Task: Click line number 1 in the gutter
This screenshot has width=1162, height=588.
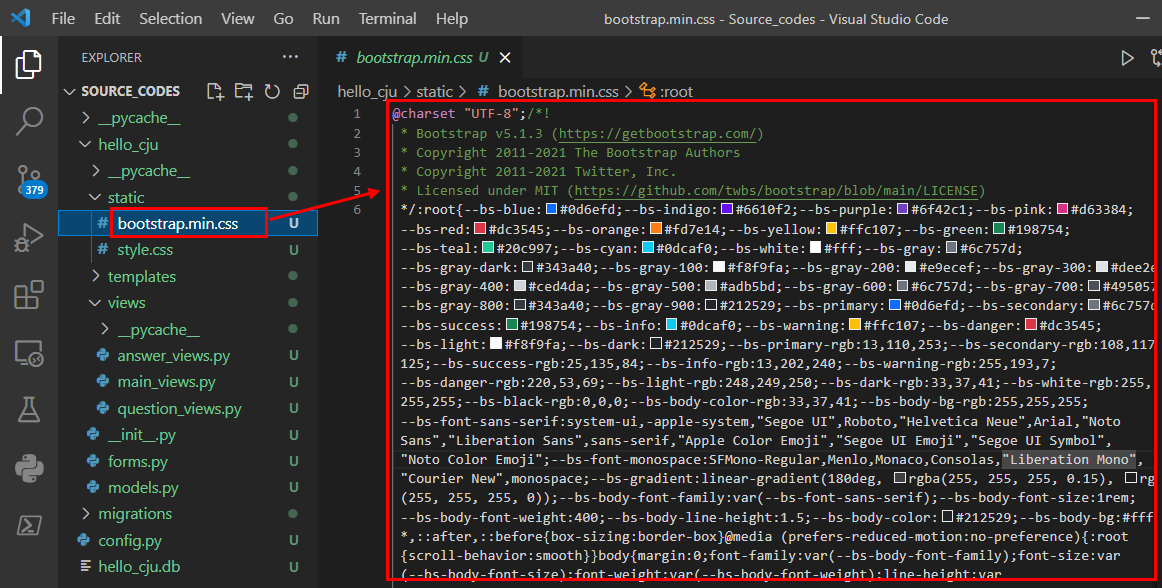Action: [x=356, y=114]
